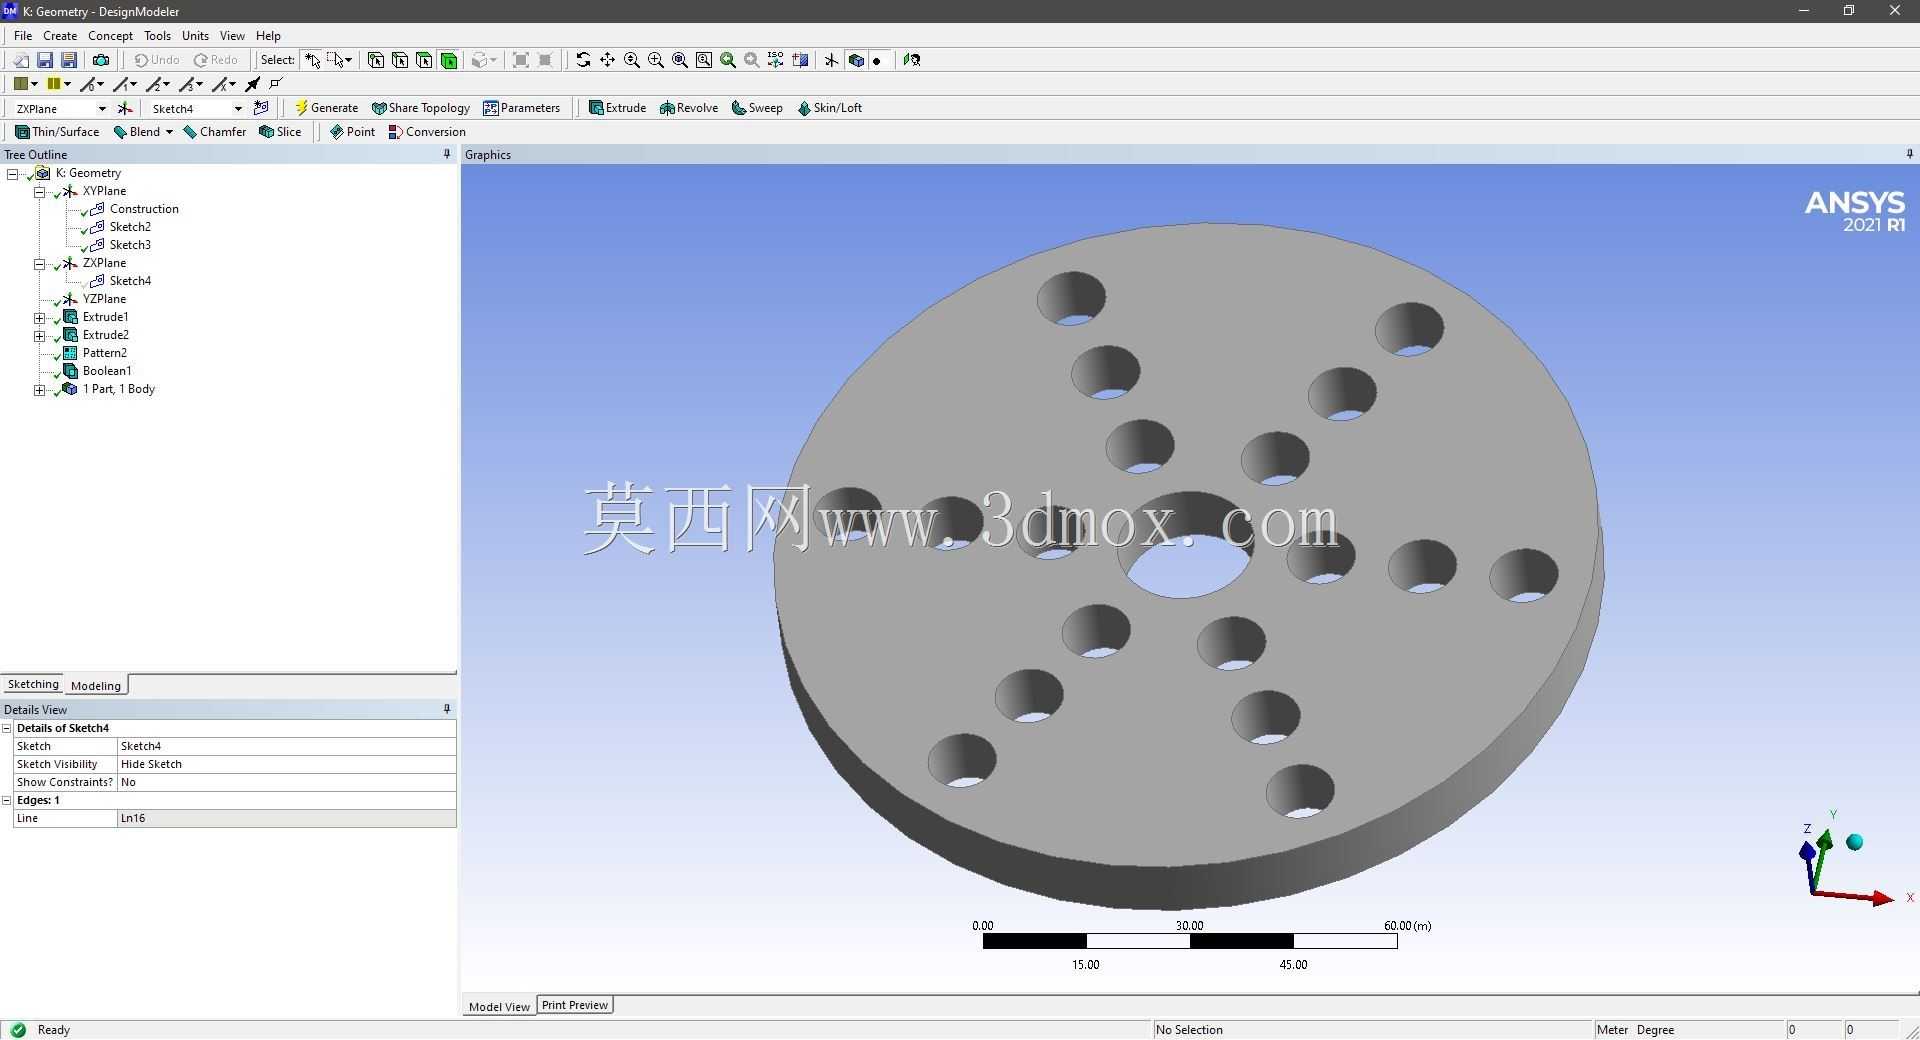Open the Parameters tool
Image resolution: width=1920 pixels, height=1040 pixels.
click(521, 108)
